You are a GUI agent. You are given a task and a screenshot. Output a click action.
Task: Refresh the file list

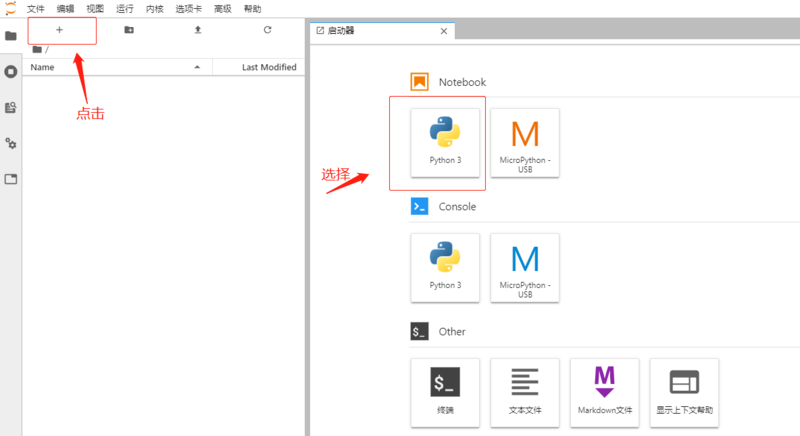tap(267, 30)
